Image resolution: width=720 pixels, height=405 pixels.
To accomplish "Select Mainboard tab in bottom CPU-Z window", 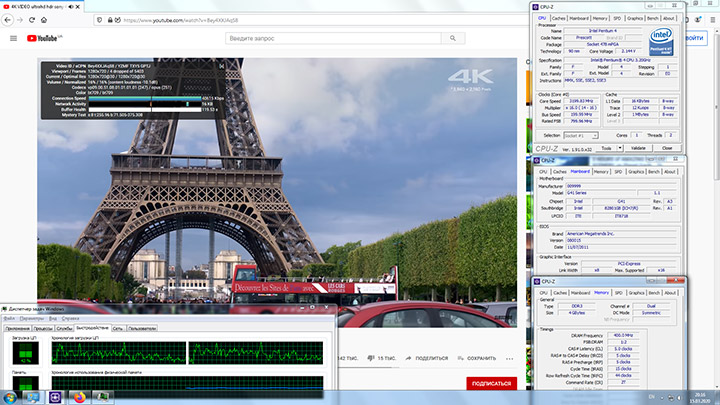I will point(580,293).
